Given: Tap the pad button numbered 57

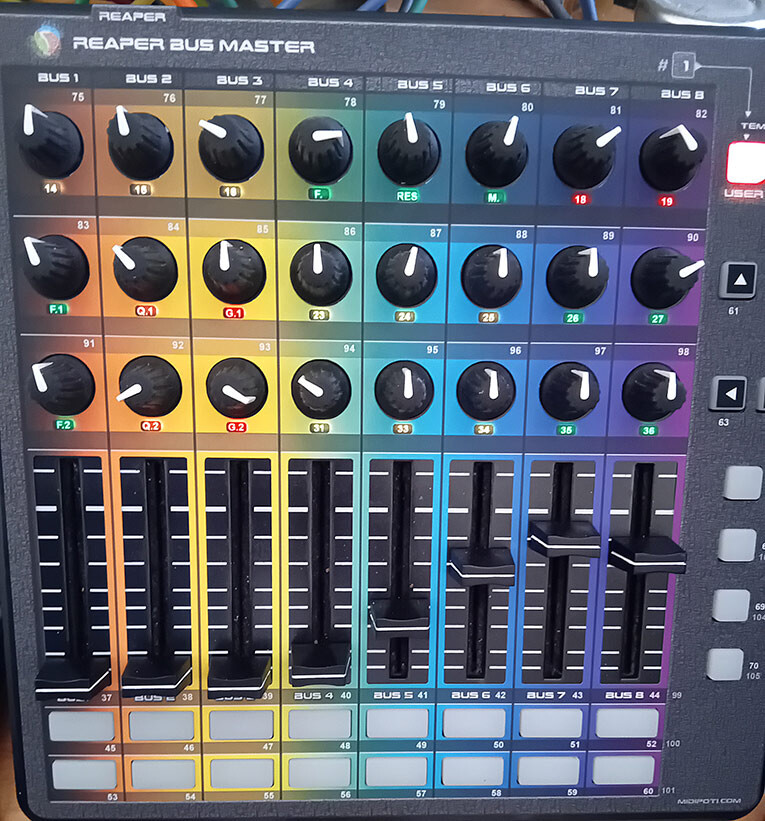Looking at the screenshot, I should click(x=396, y=771).
